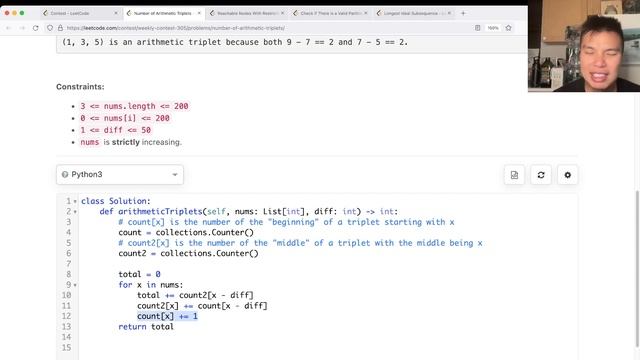Open editor settings gear
Viewport: 640px width, 360px height.
click(567, 175)
